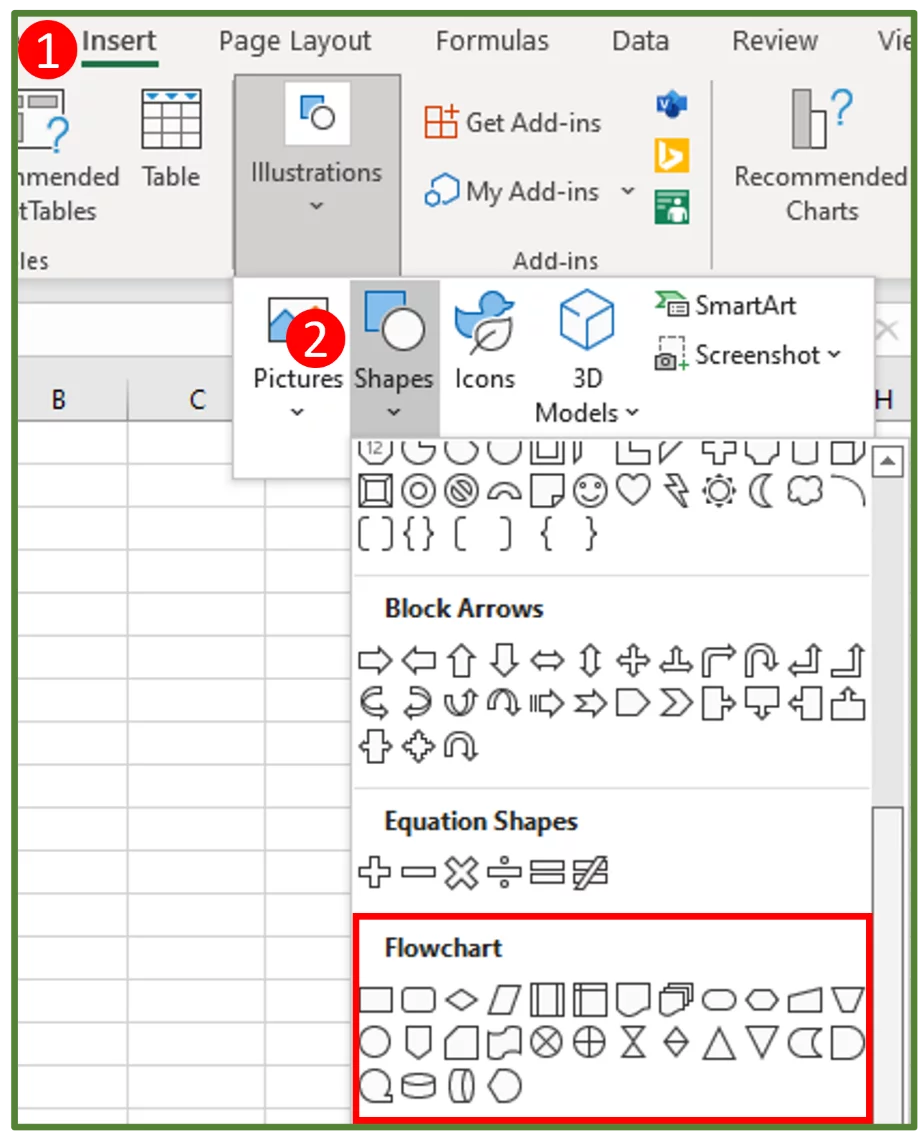Open the My Add-ins dropdown
Image resolution: width=918 pixels, height=1131 pixels.
tap(628, 191)
